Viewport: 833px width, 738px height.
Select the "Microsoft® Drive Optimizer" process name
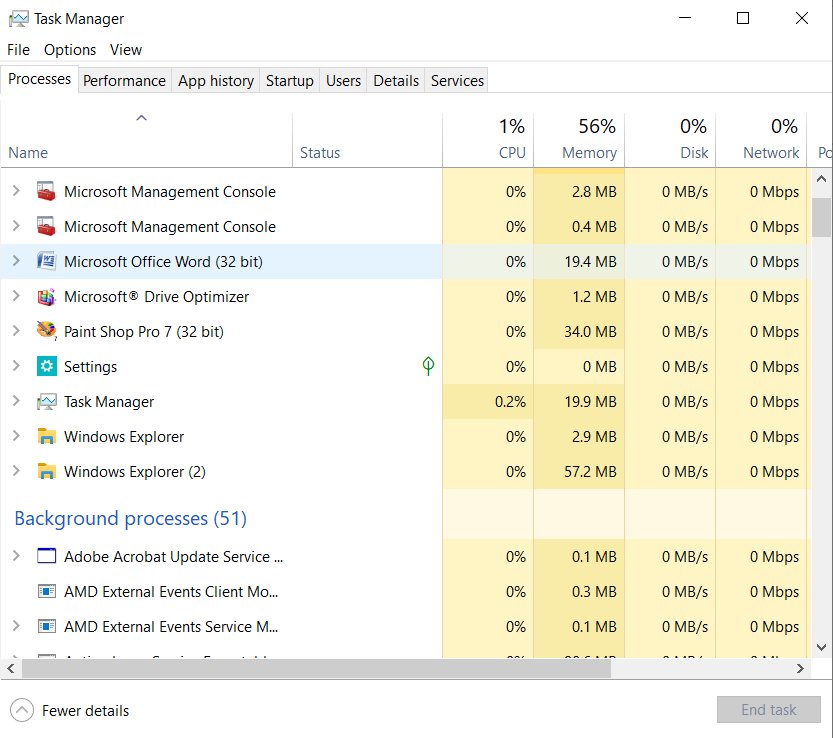tap(156, 296)
